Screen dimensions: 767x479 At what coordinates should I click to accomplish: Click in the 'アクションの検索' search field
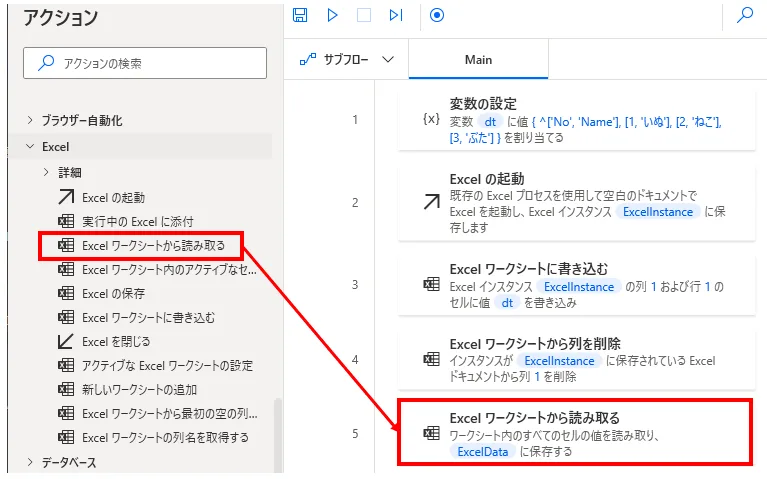(x=145, y=63)
